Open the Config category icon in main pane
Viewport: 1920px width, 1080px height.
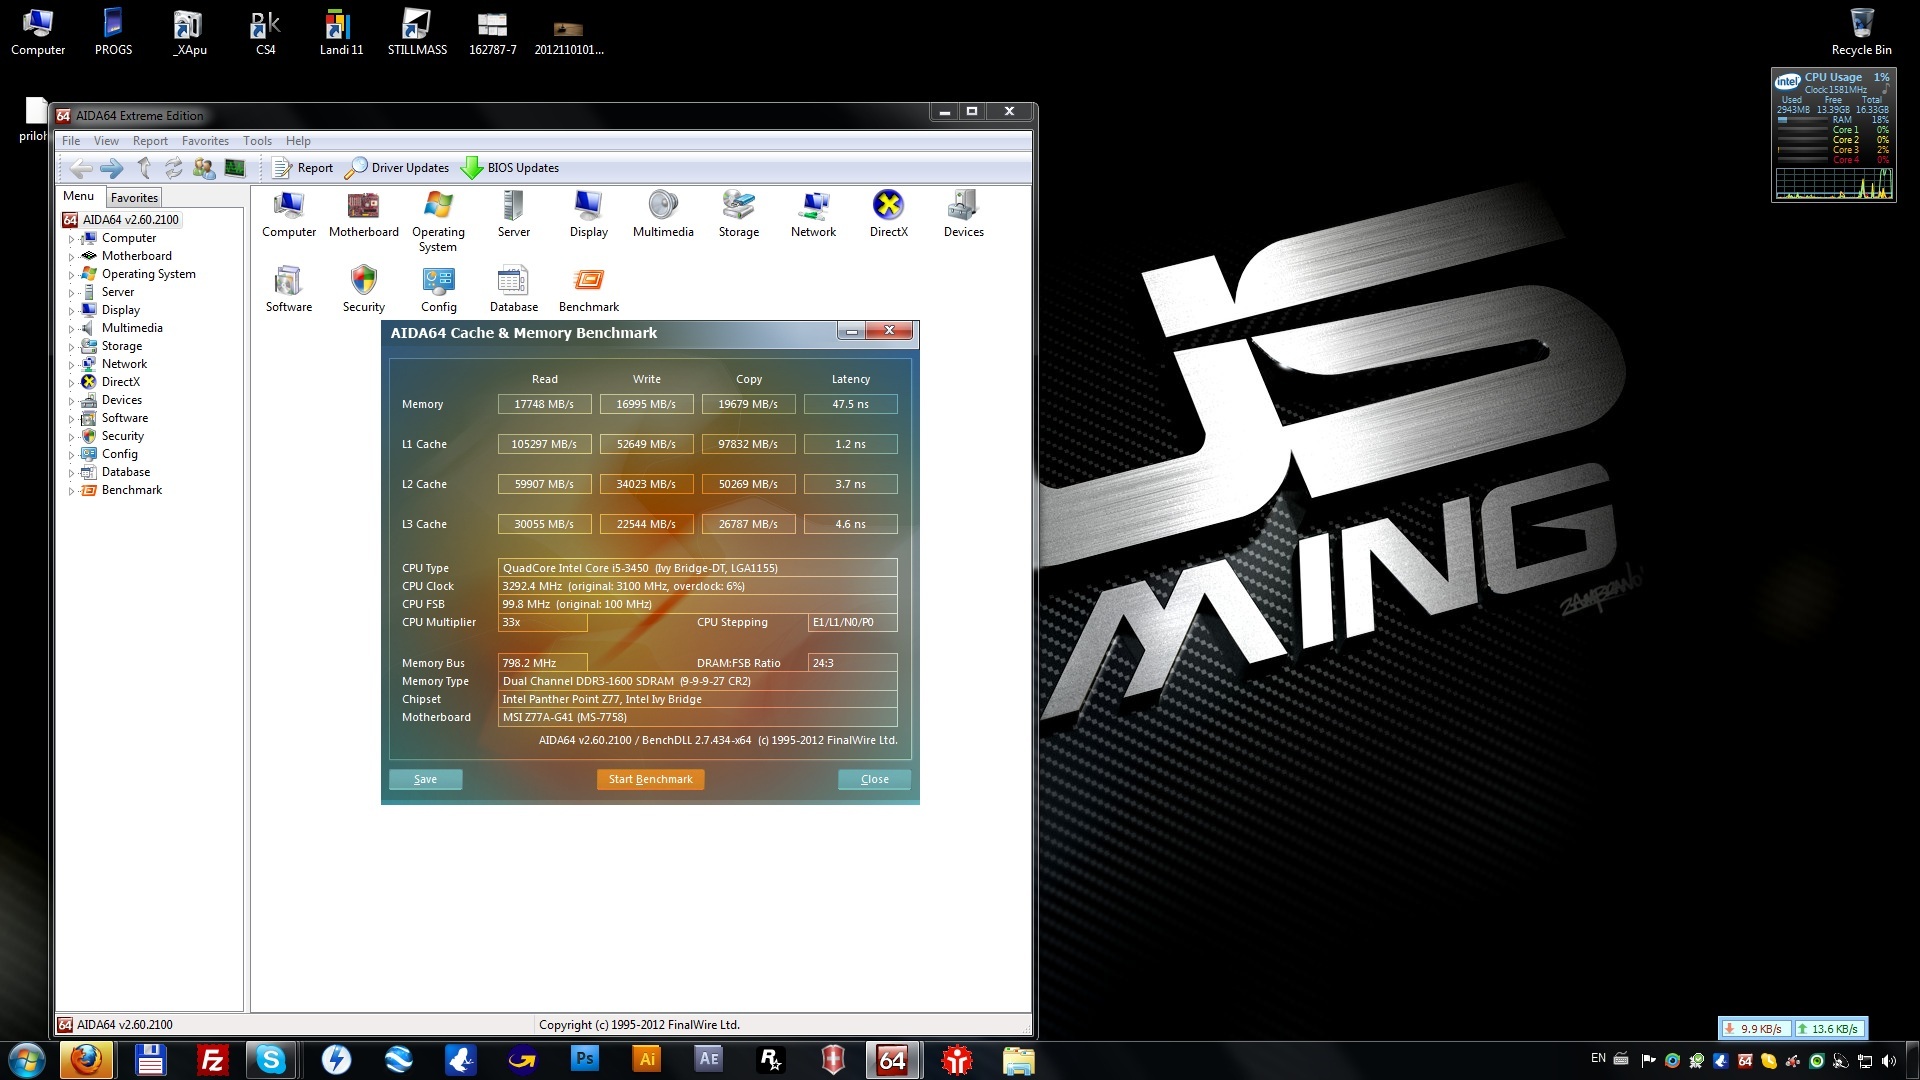tap(438, 289)
